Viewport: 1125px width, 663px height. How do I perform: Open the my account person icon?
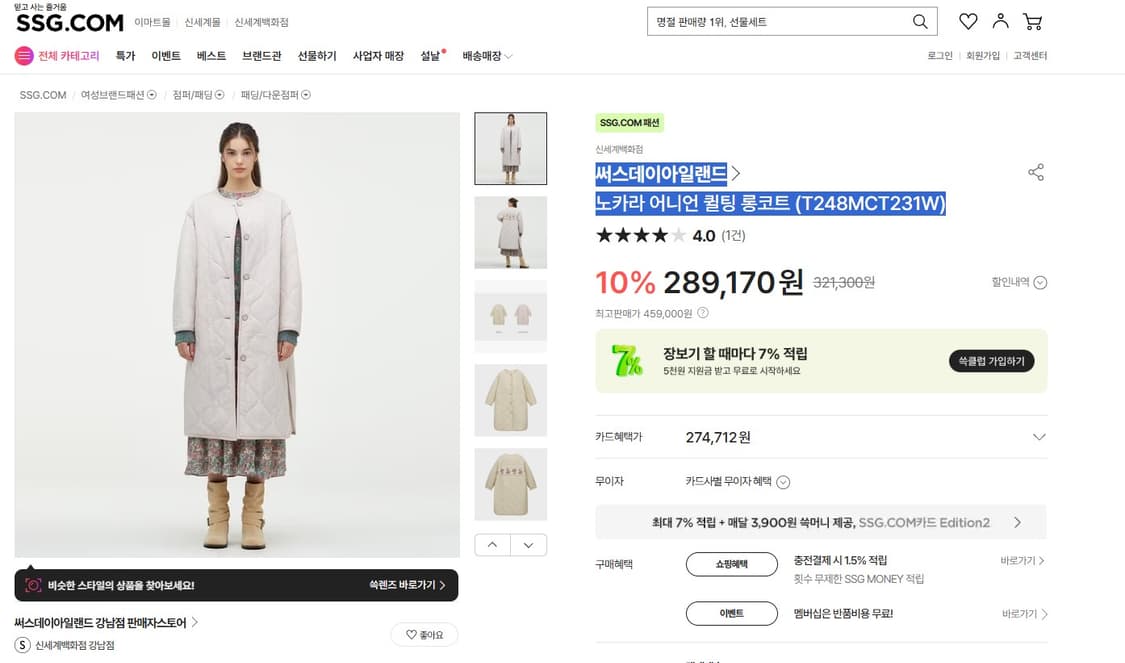click(1000, 20)
